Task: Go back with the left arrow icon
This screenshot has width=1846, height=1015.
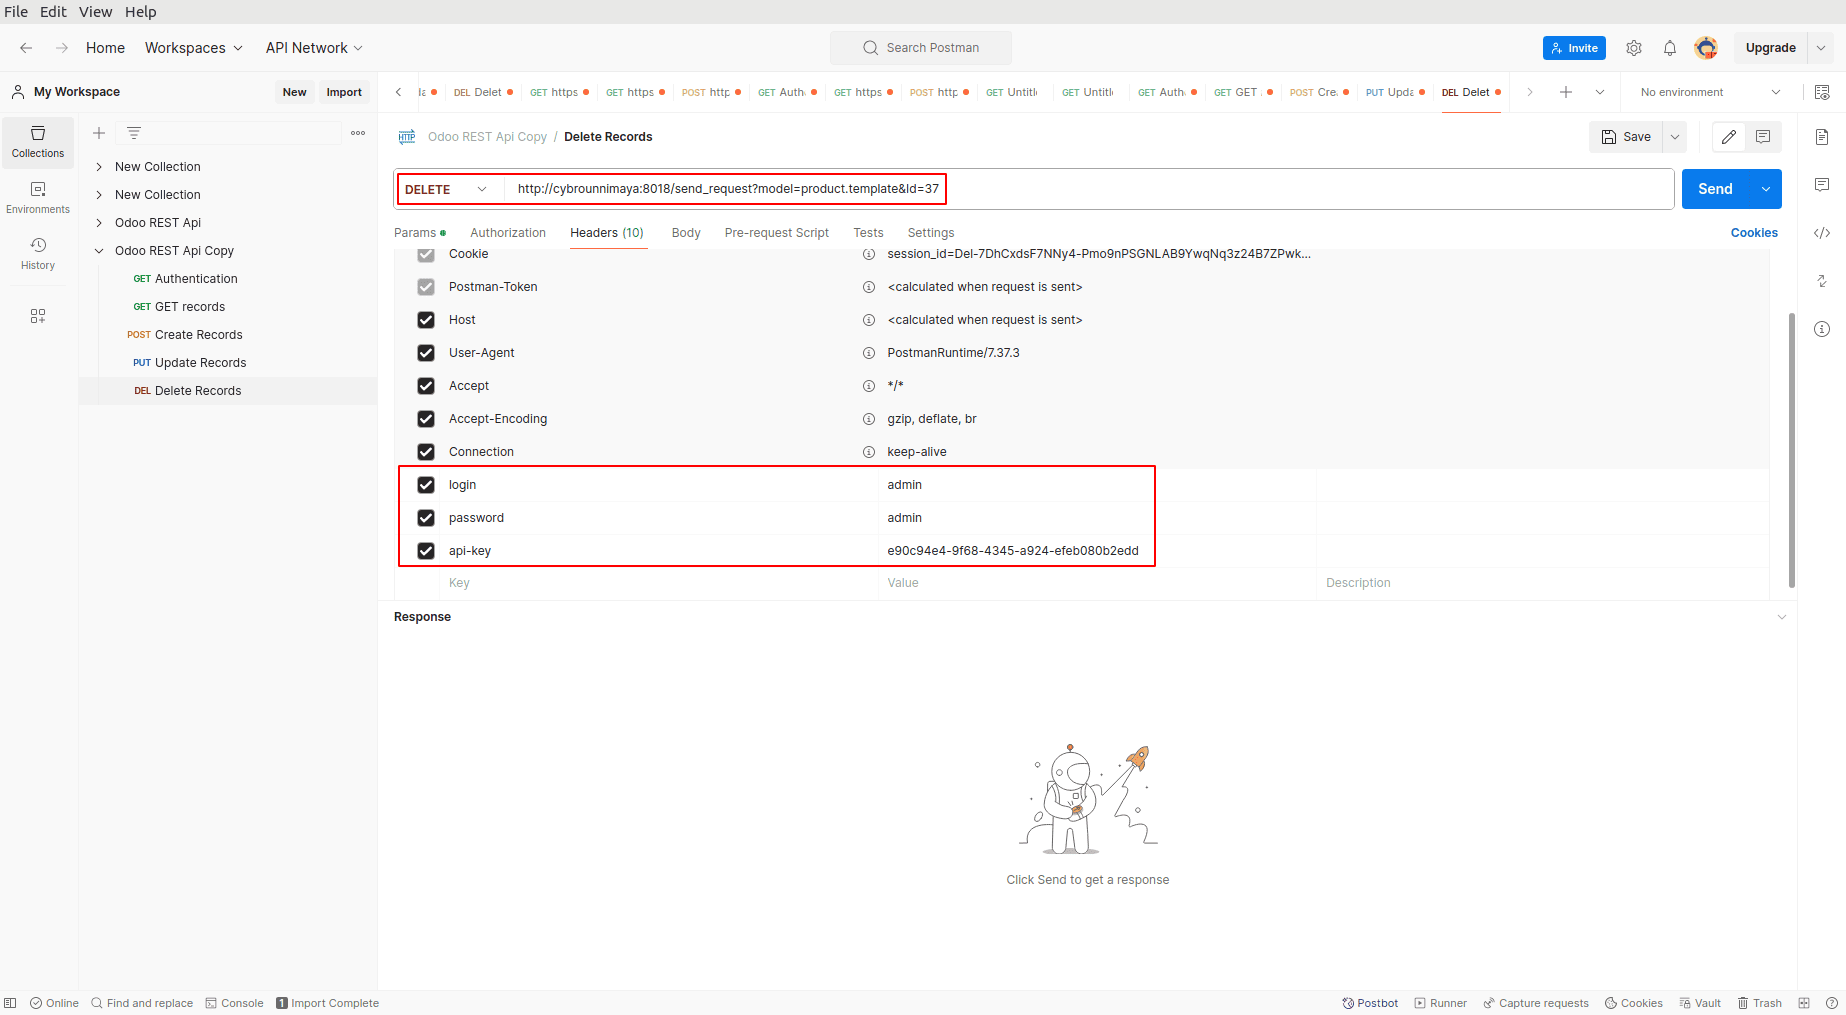Action: (26, 48)
